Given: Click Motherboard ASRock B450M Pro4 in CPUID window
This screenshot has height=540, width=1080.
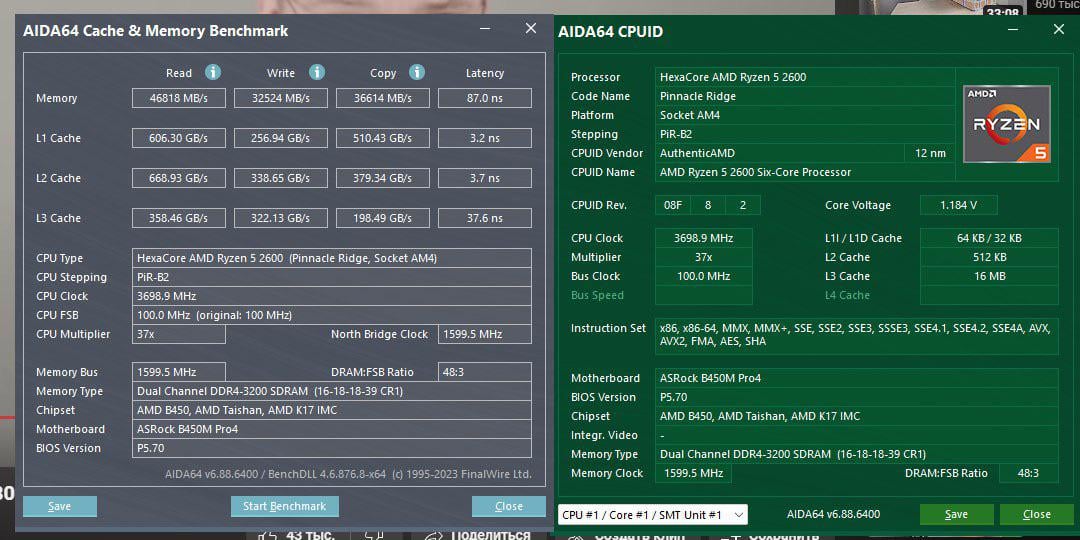Looking at the screenshot, I should 856,378.
